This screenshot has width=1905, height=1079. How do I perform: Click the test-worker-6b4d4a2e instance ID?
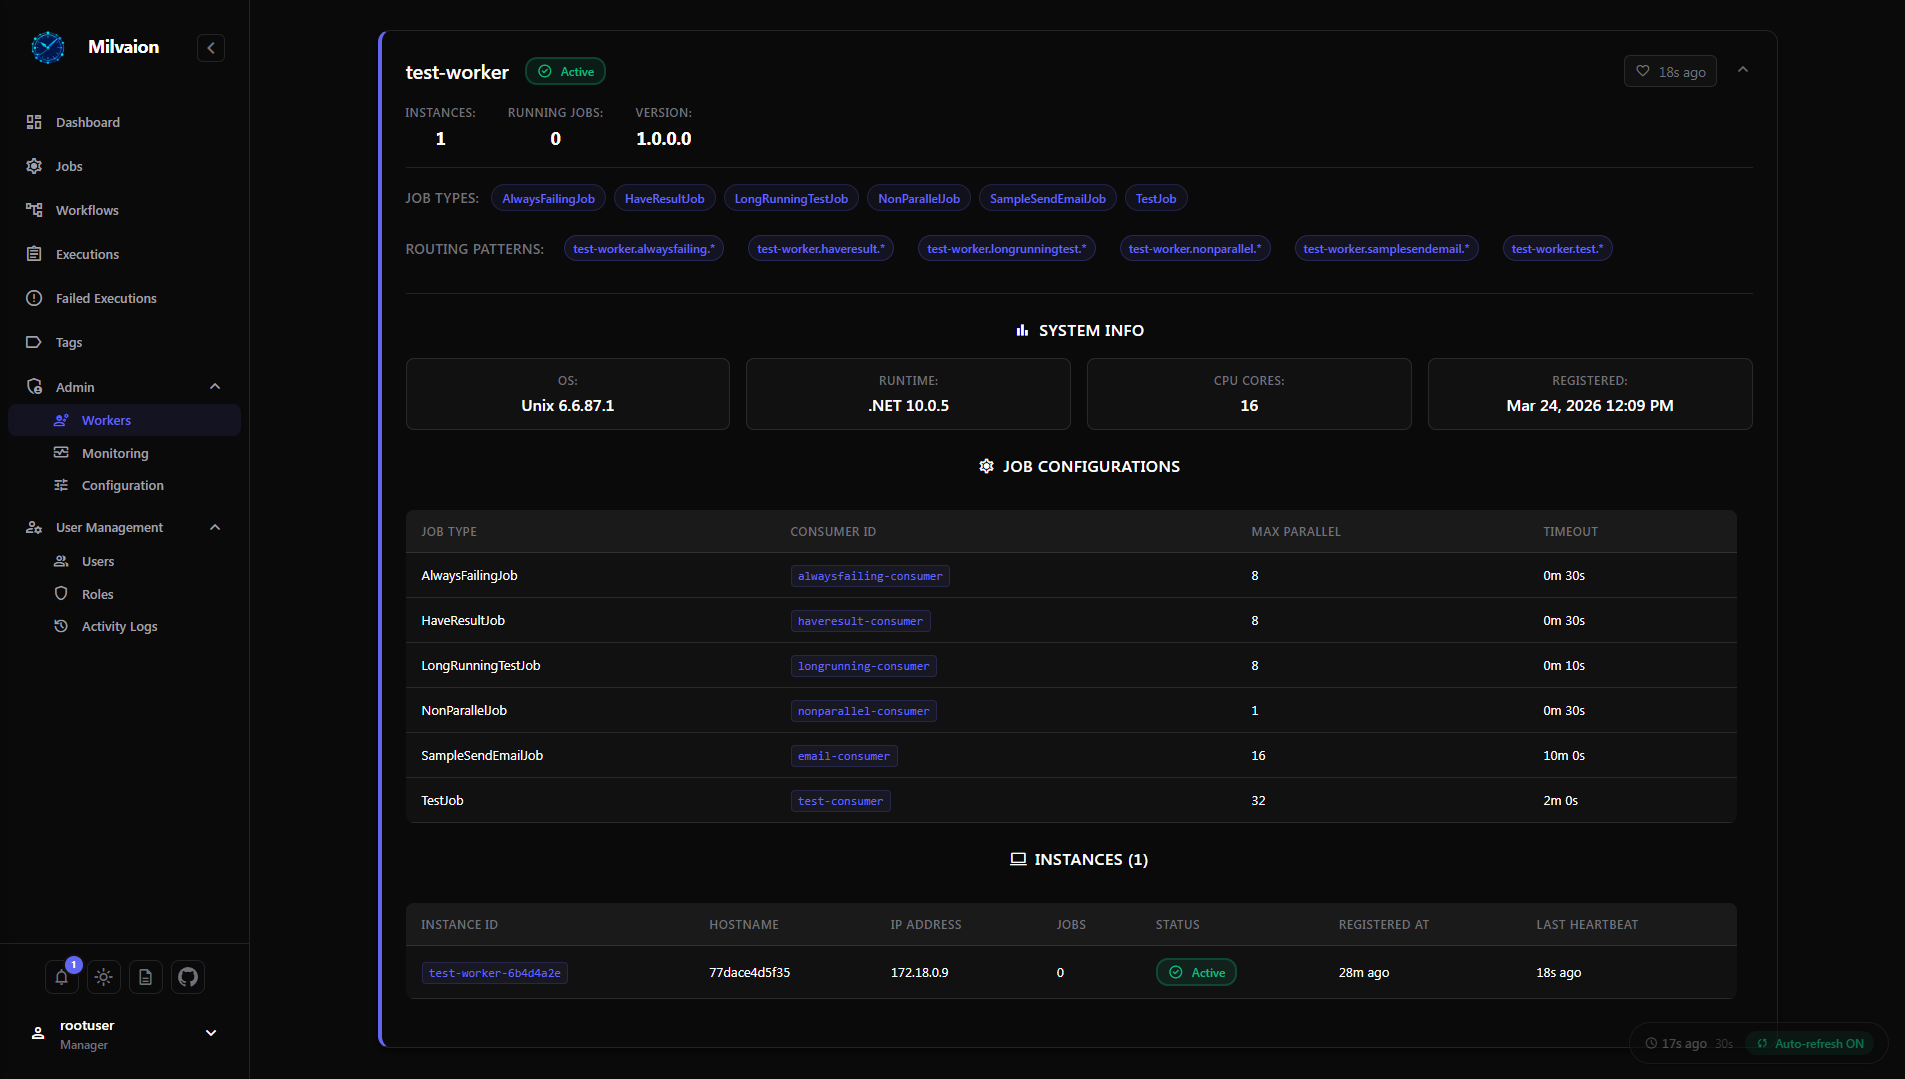click(494, 973)
